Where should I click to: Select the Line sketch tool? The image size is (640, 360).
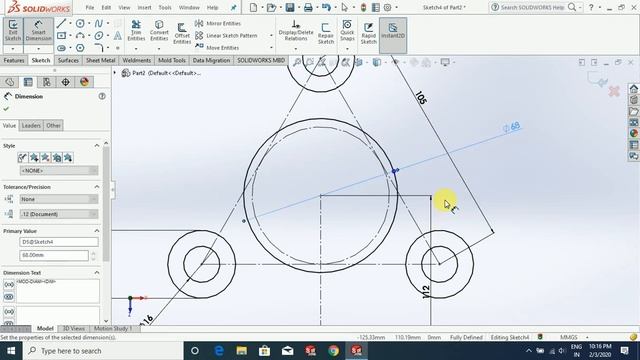61,24
